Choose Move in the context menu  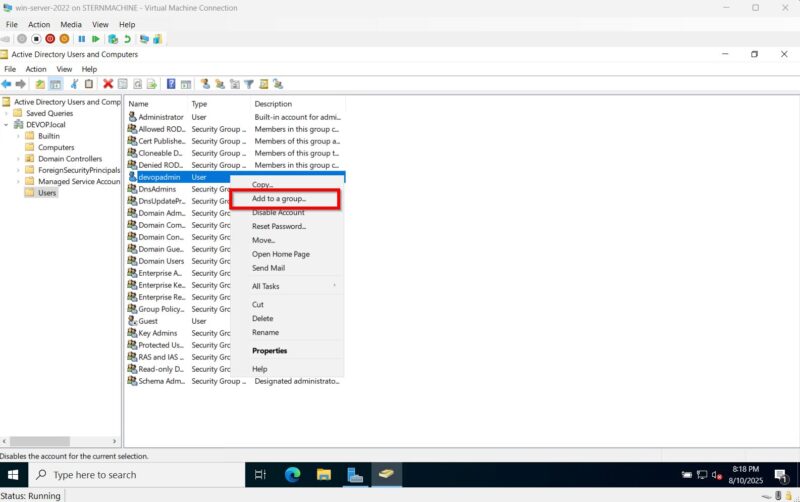[x=287, y=240]
